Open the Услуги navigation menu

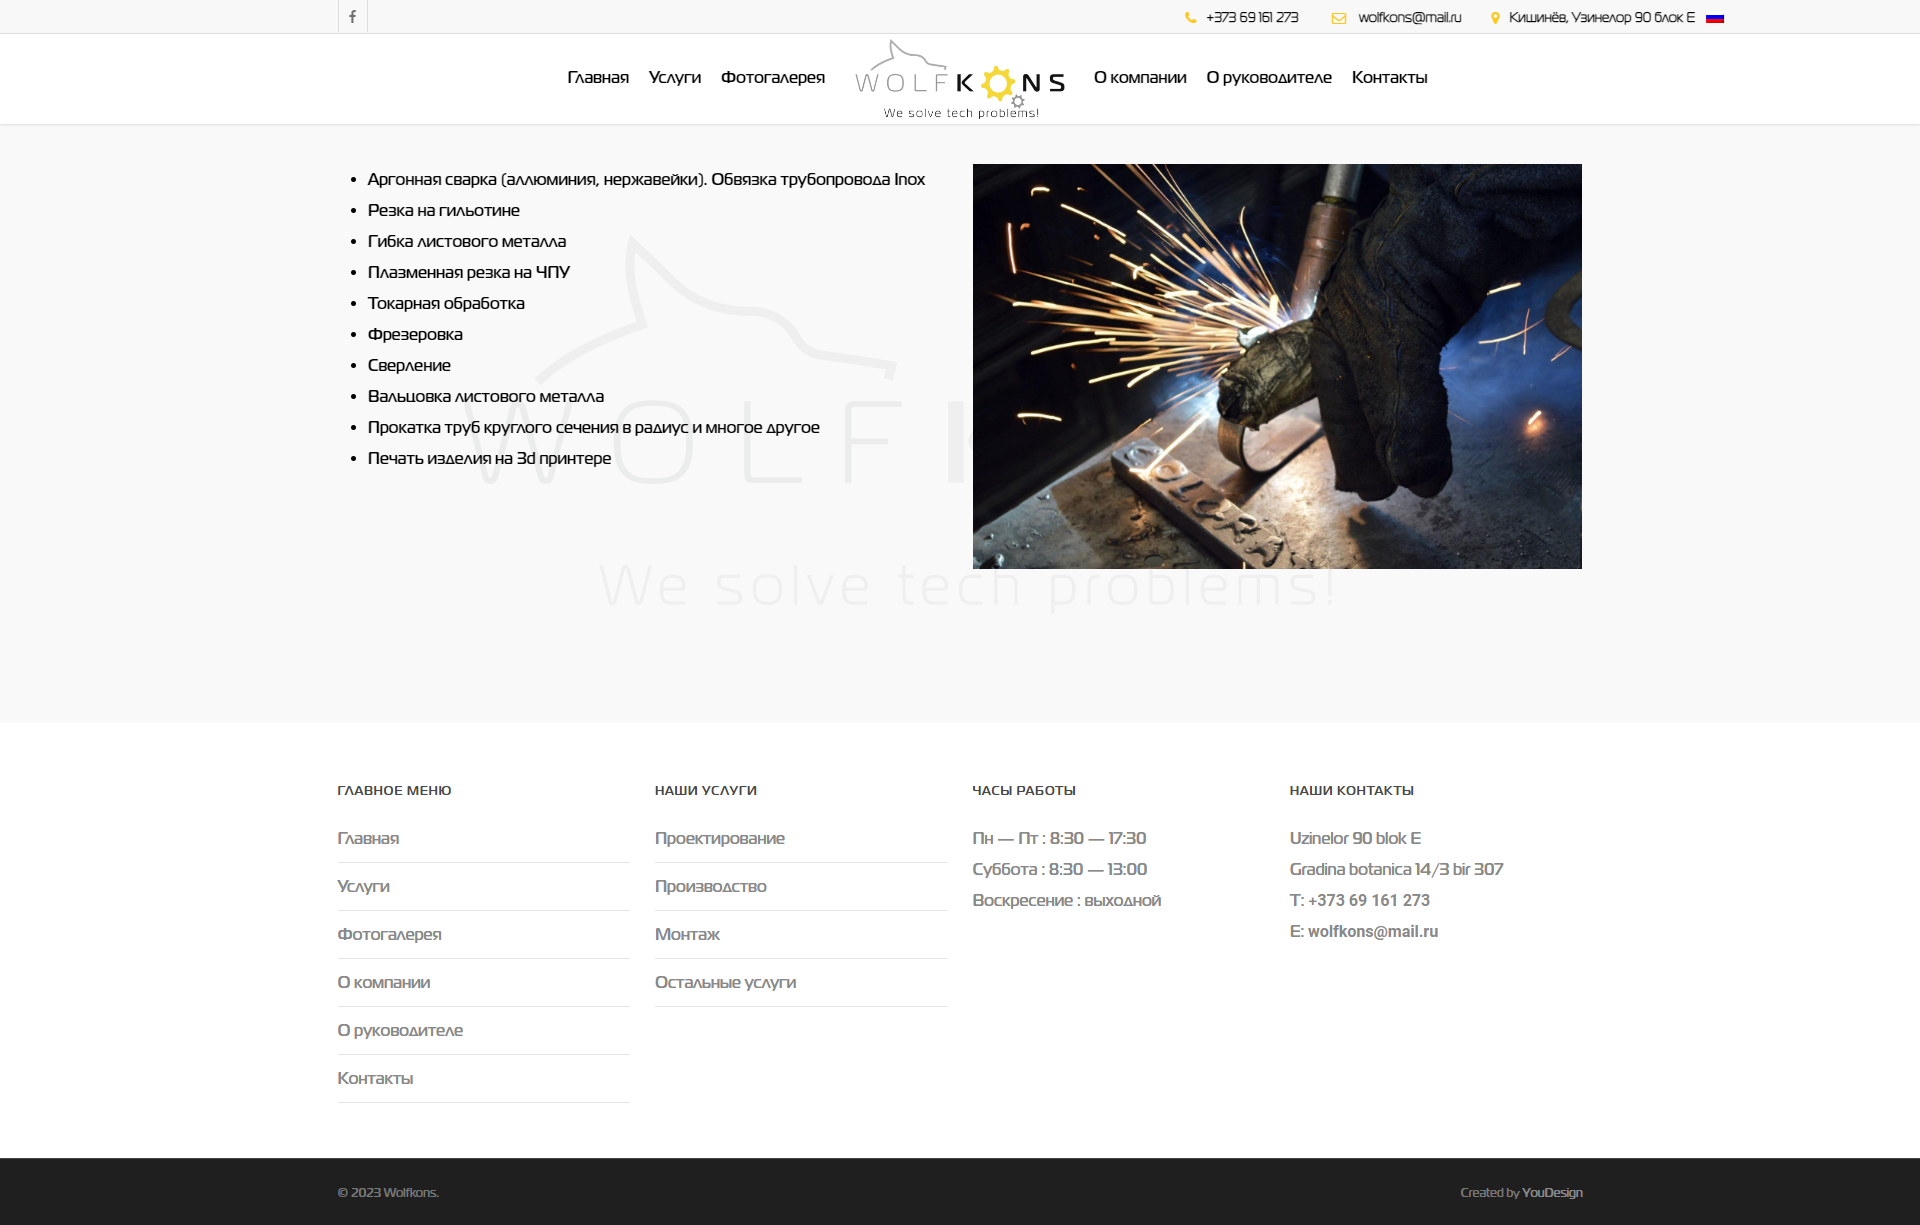pos(675,78)
